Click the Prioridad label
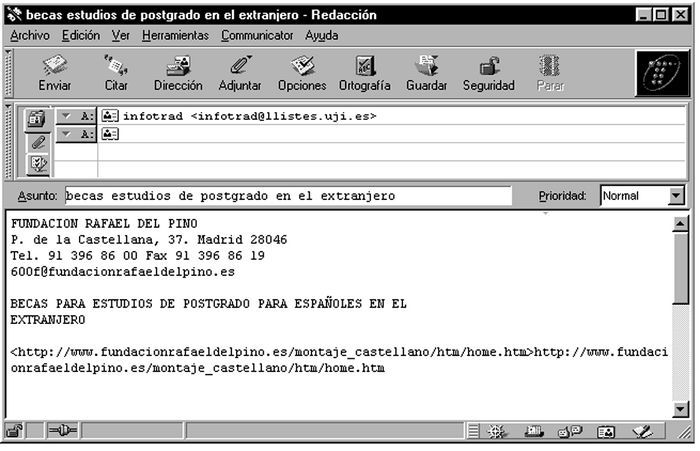Viewport: 700px width, 451px height. 562,196
